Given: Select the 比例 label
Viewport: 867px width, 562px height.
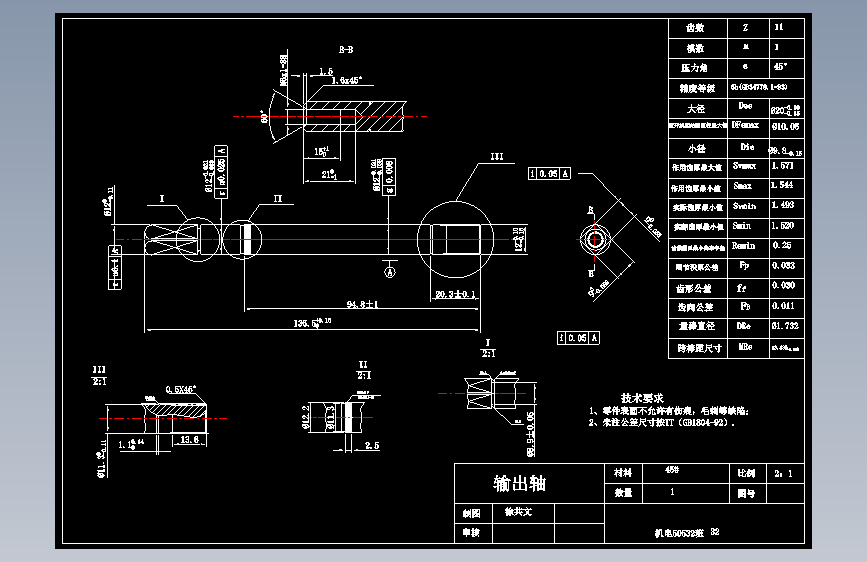Looking at the screenshot, I should [746, 473].
